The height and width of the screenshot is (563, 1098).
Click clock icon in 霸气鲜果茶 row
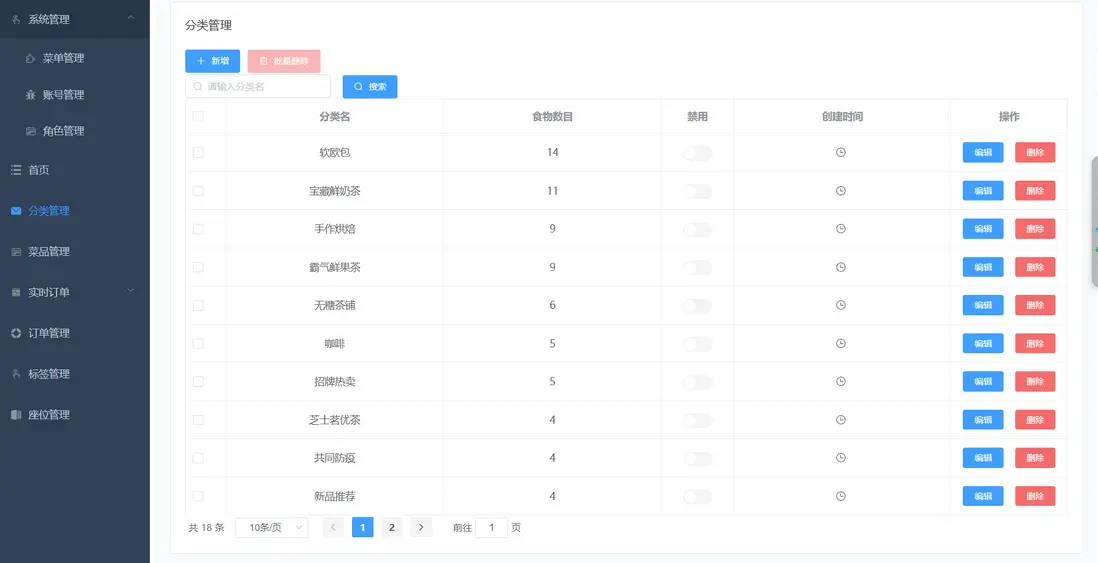pos(841,267)
